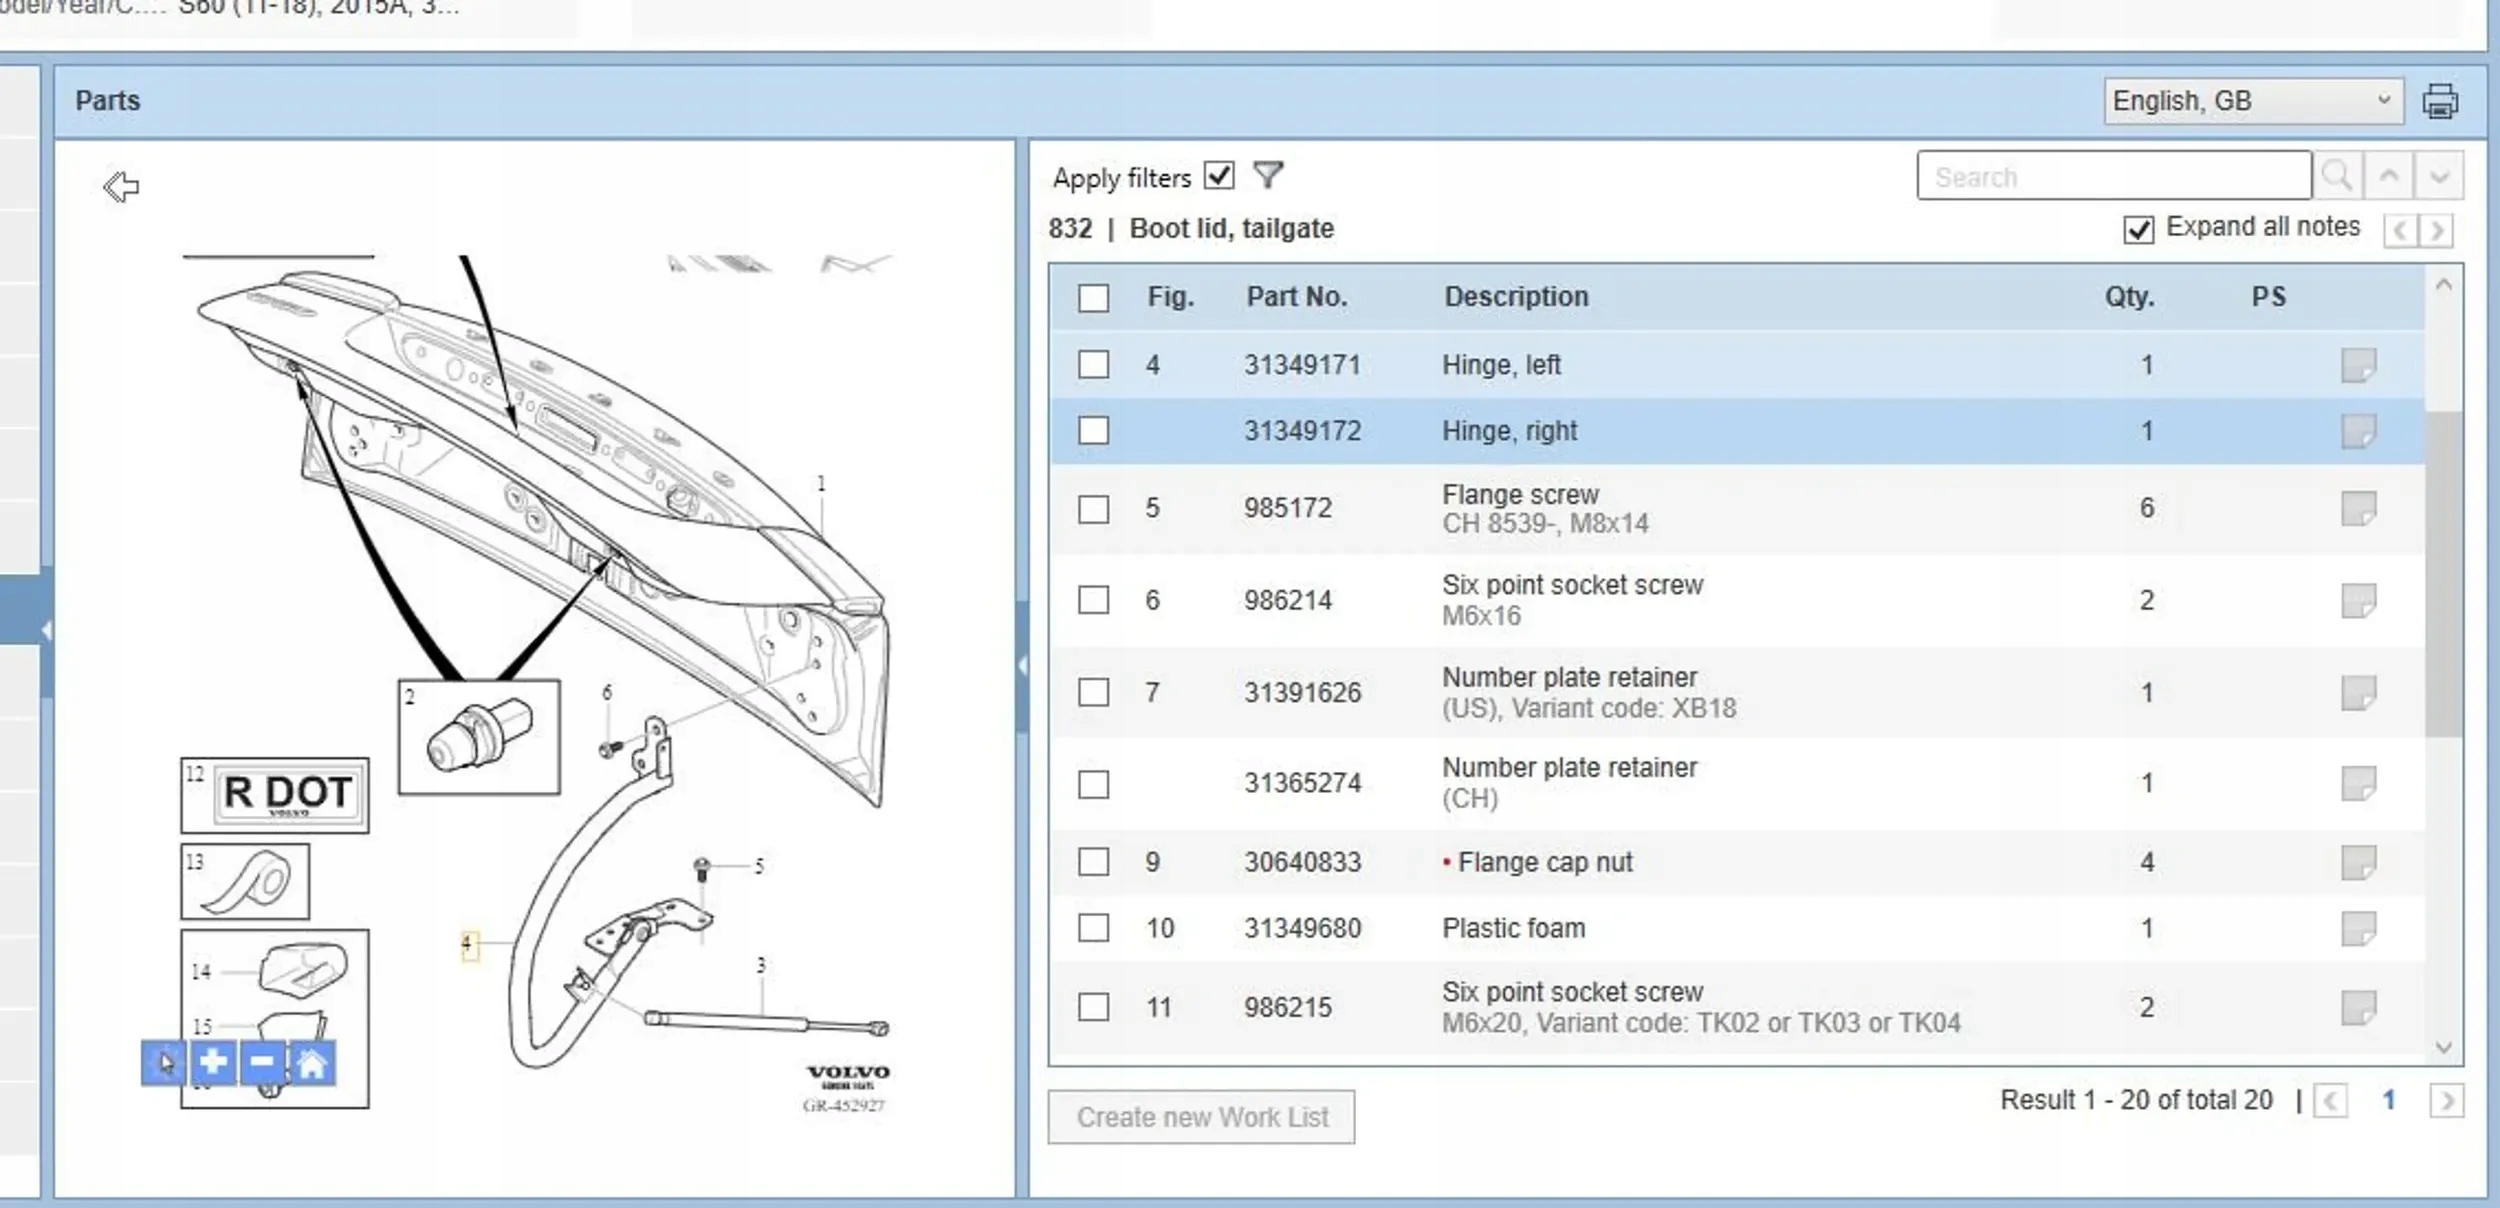Click the print icon
Viewport: 2500px width, 1208px height.
2439,102
